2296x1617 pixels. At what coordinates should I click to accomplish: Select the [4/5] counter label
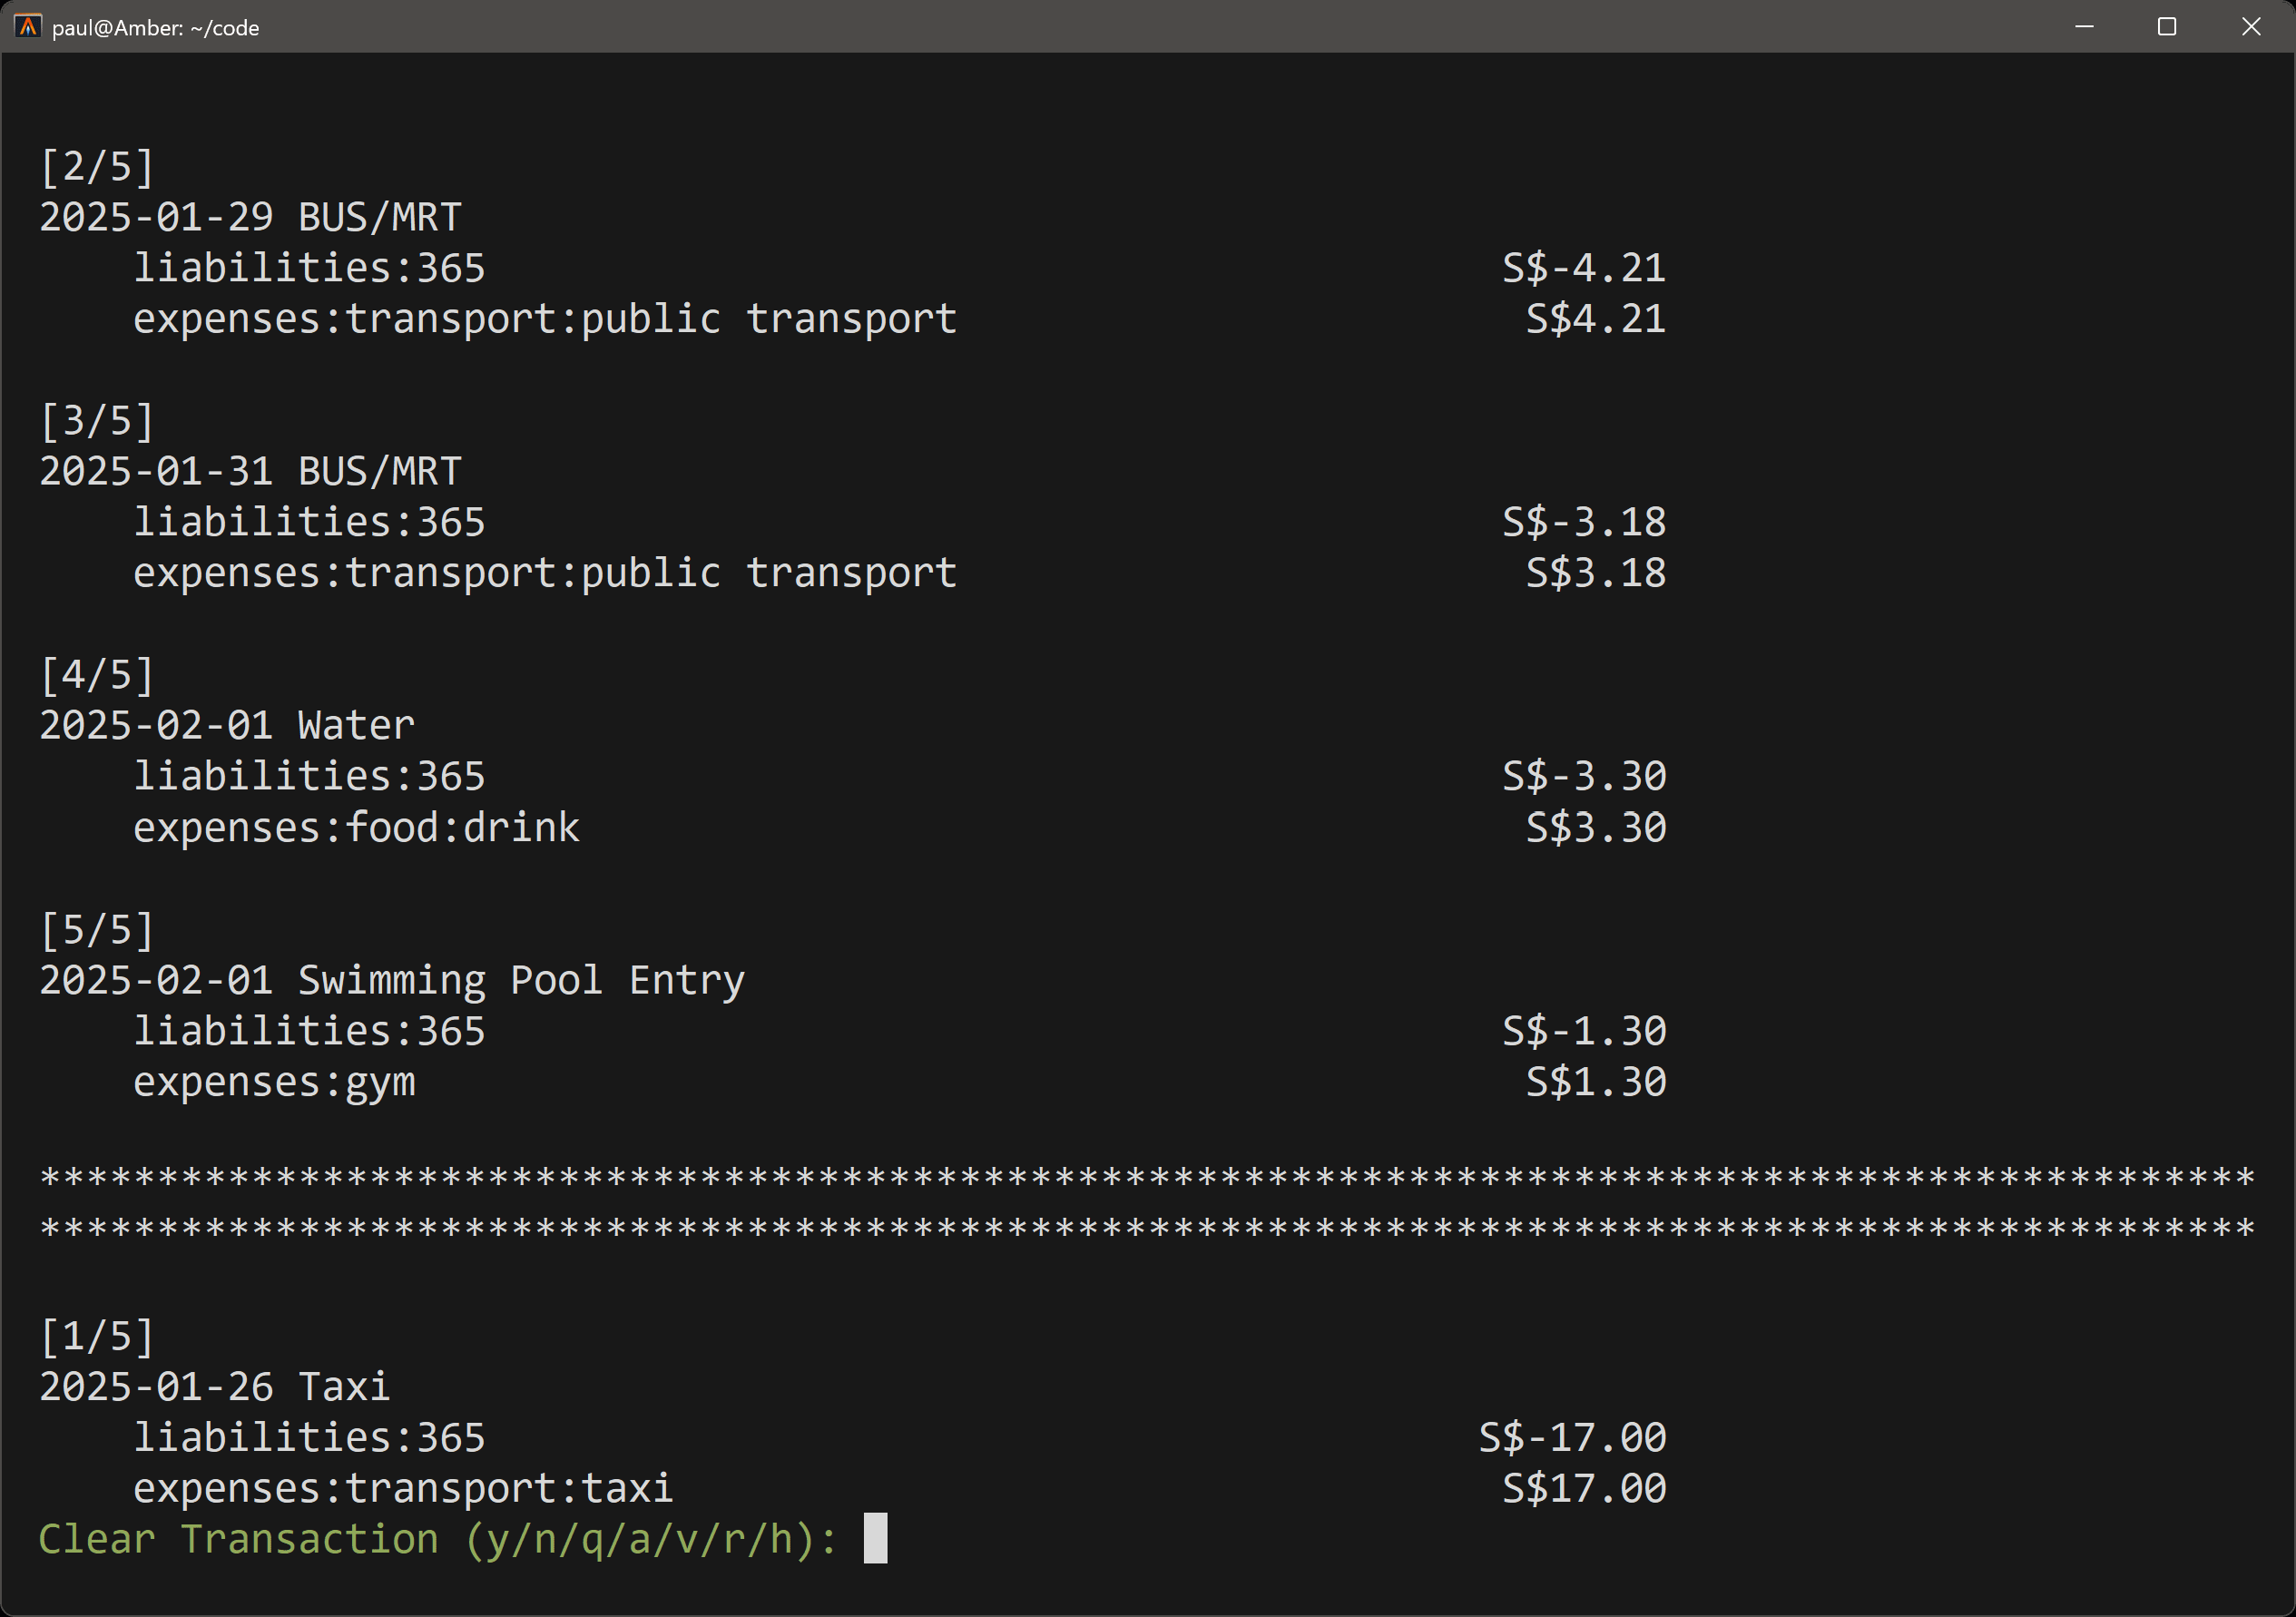[x=96, y=674]
